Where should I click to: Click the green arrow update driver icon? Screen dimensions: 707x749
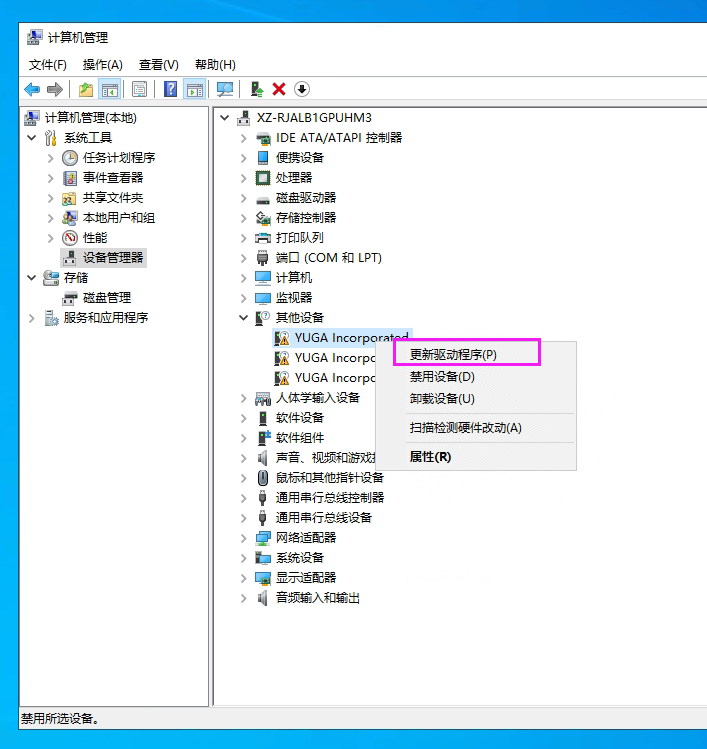257,90
